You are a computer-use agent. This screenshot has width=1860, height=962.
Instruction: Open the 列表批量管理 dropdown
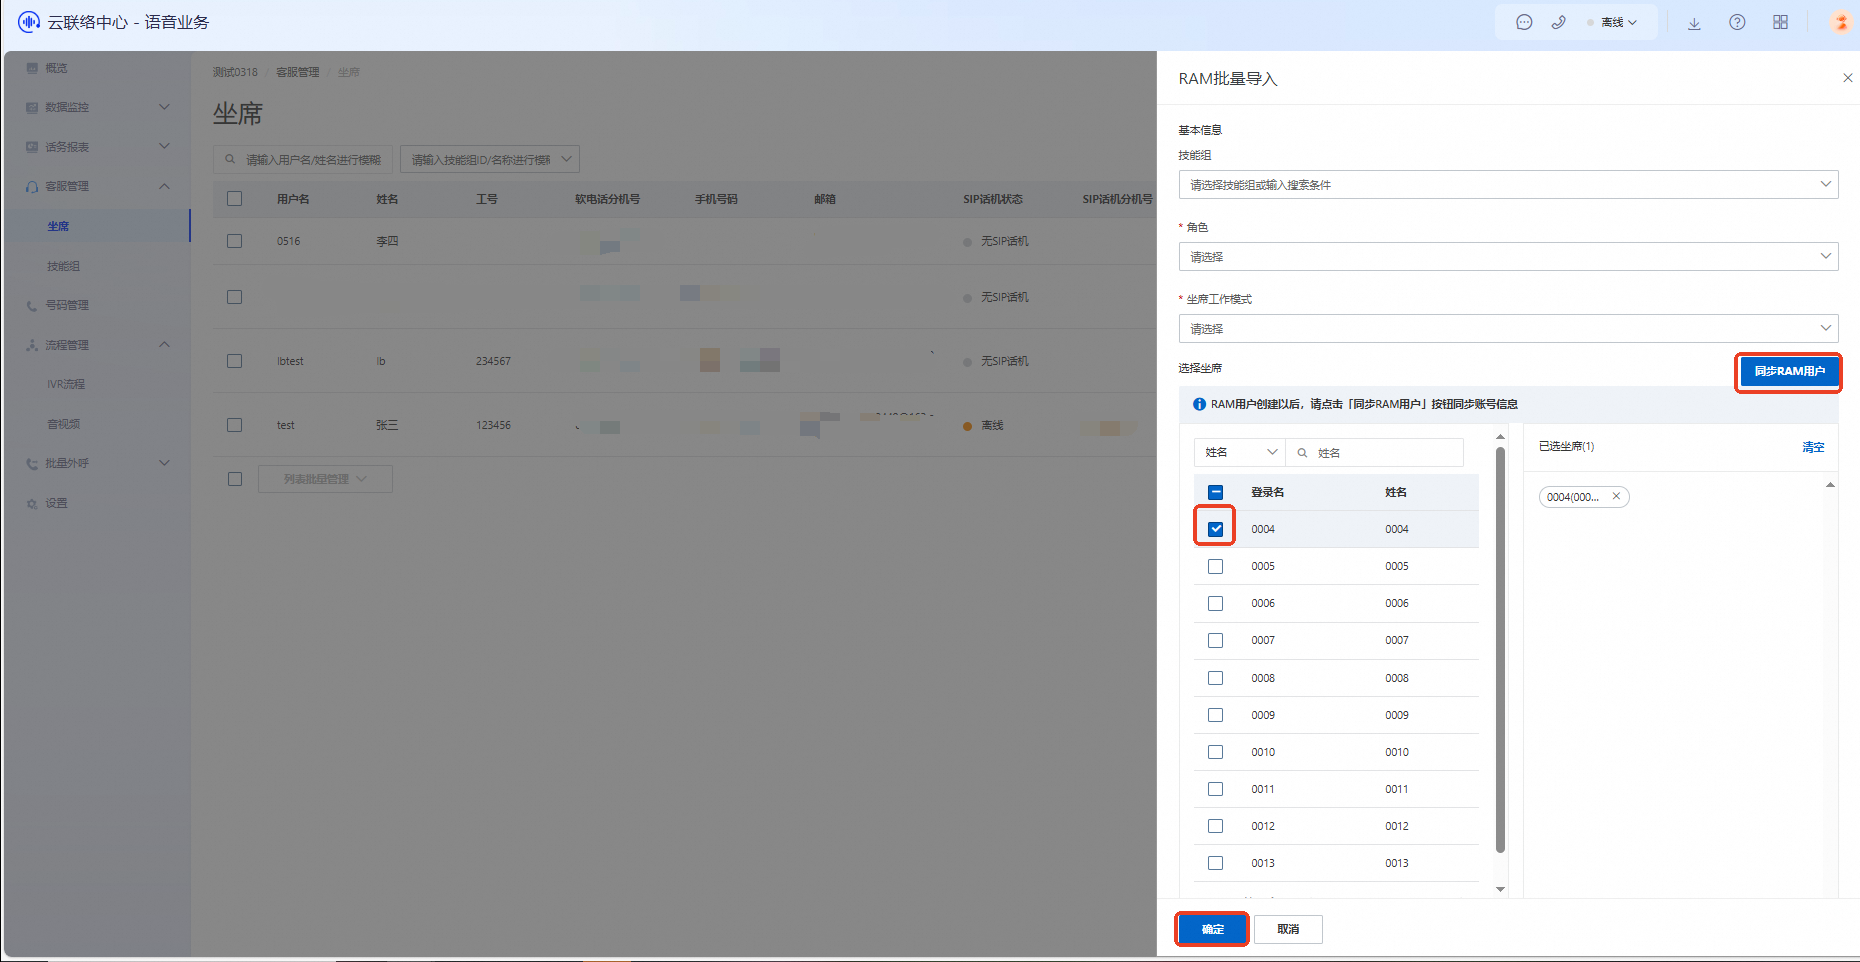(325, 479)
